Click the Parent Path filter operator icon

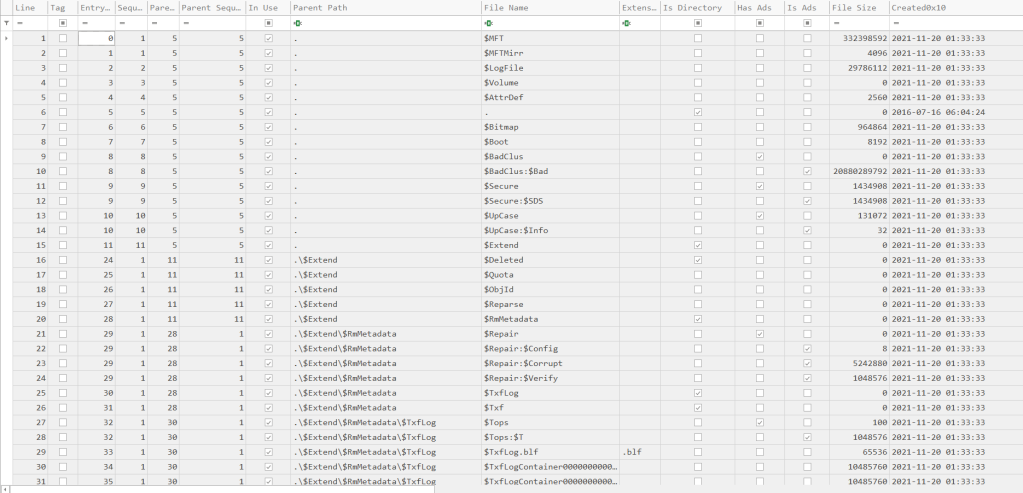tap(298, 23)
